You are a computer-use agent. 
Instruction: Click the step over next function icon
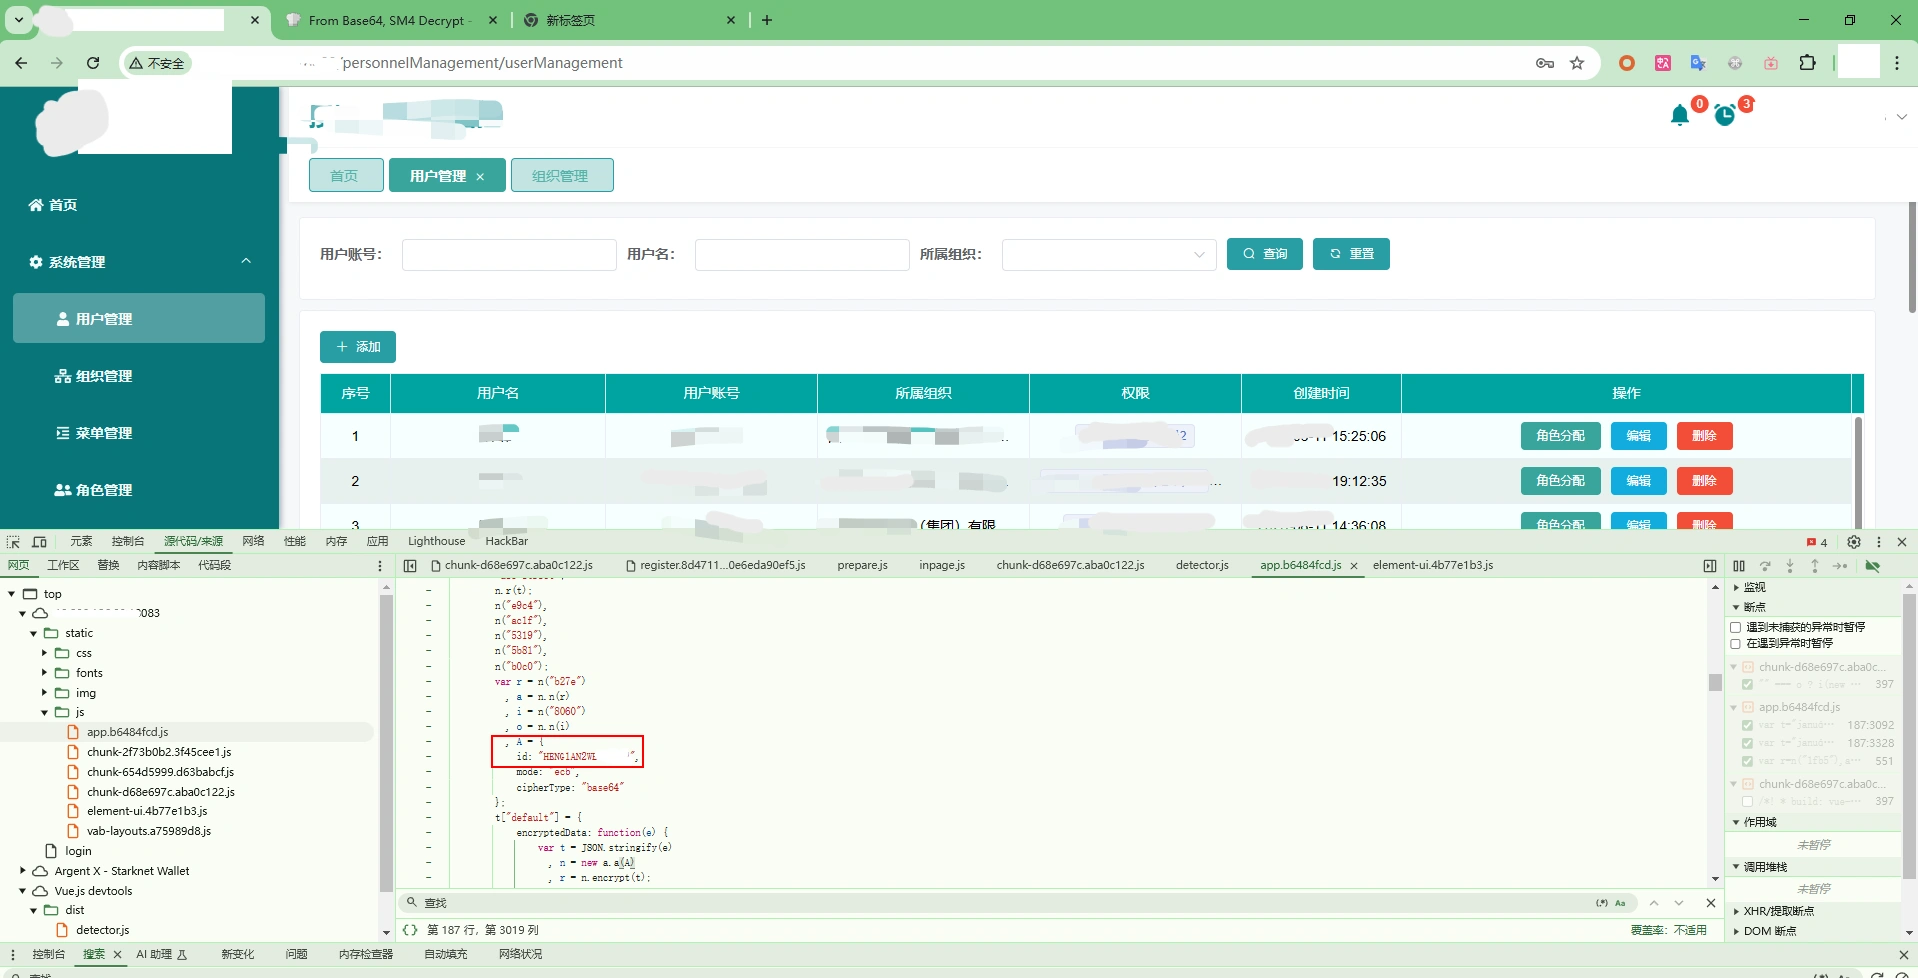(1765, 566)
